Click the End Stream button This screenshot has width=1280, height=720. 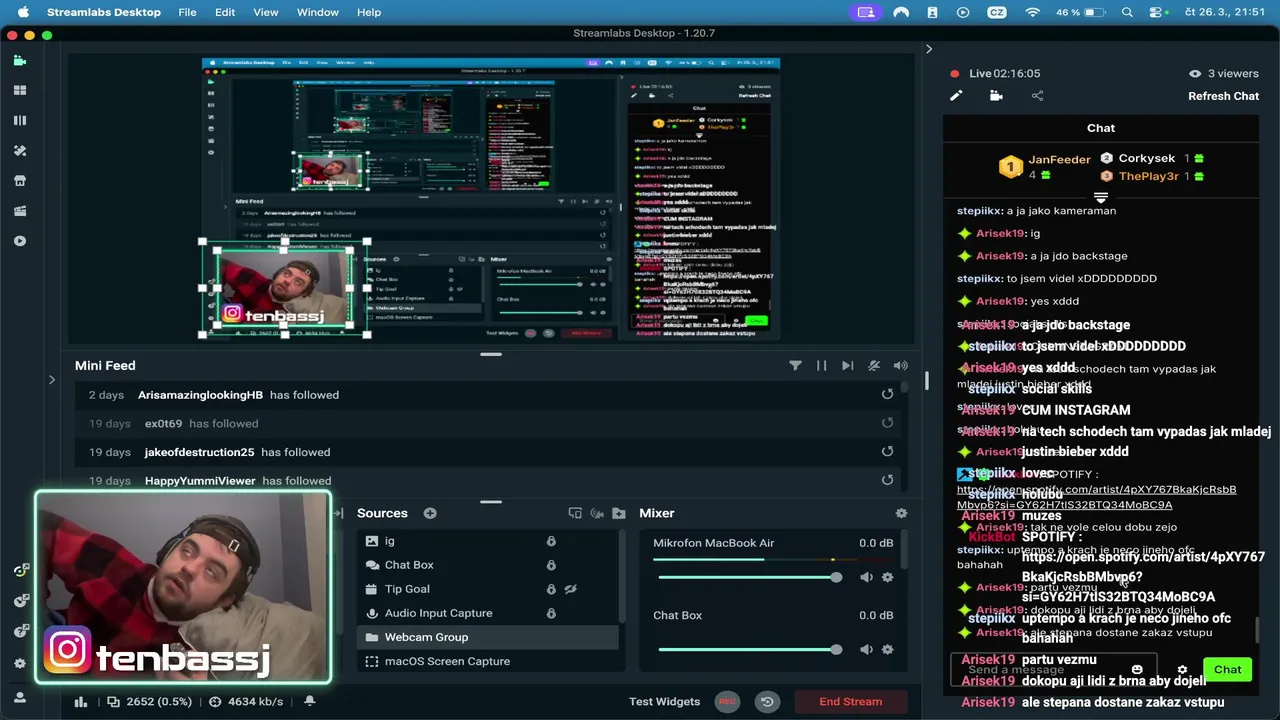(x=851, y=702)
